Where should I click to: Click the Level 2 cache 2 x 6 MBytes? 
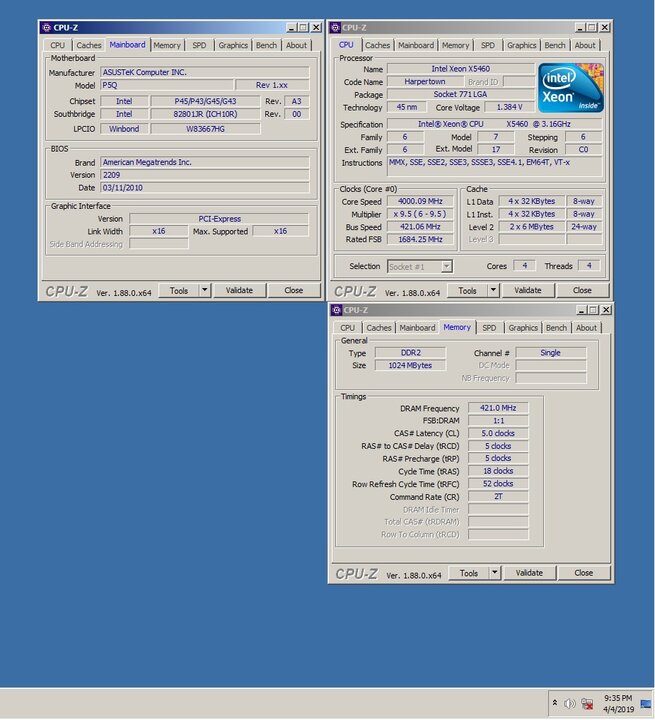(532, 227)
